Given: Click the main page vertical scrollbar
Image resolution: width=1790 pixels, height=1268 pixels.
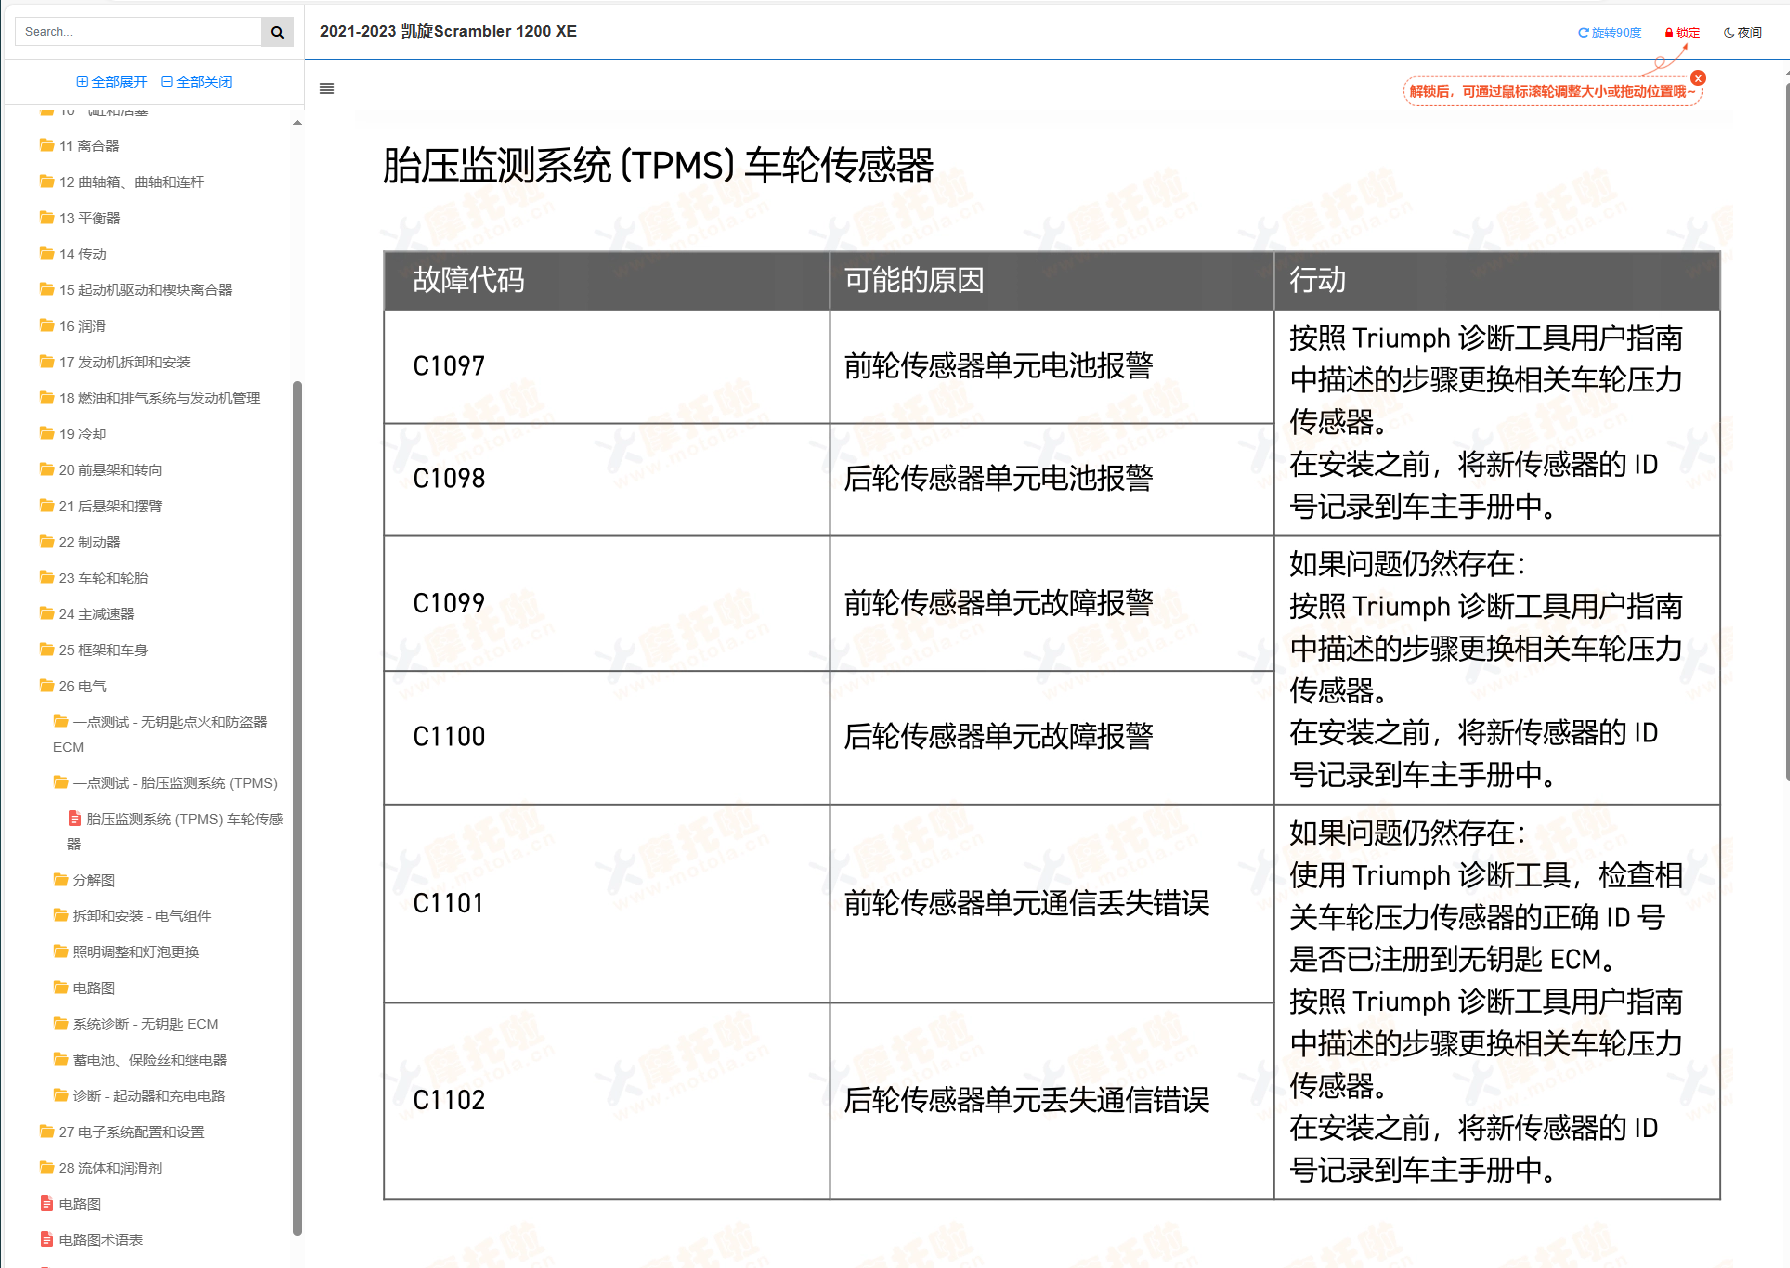Looking at the screenshot, I should click(x=1787, y=430).
